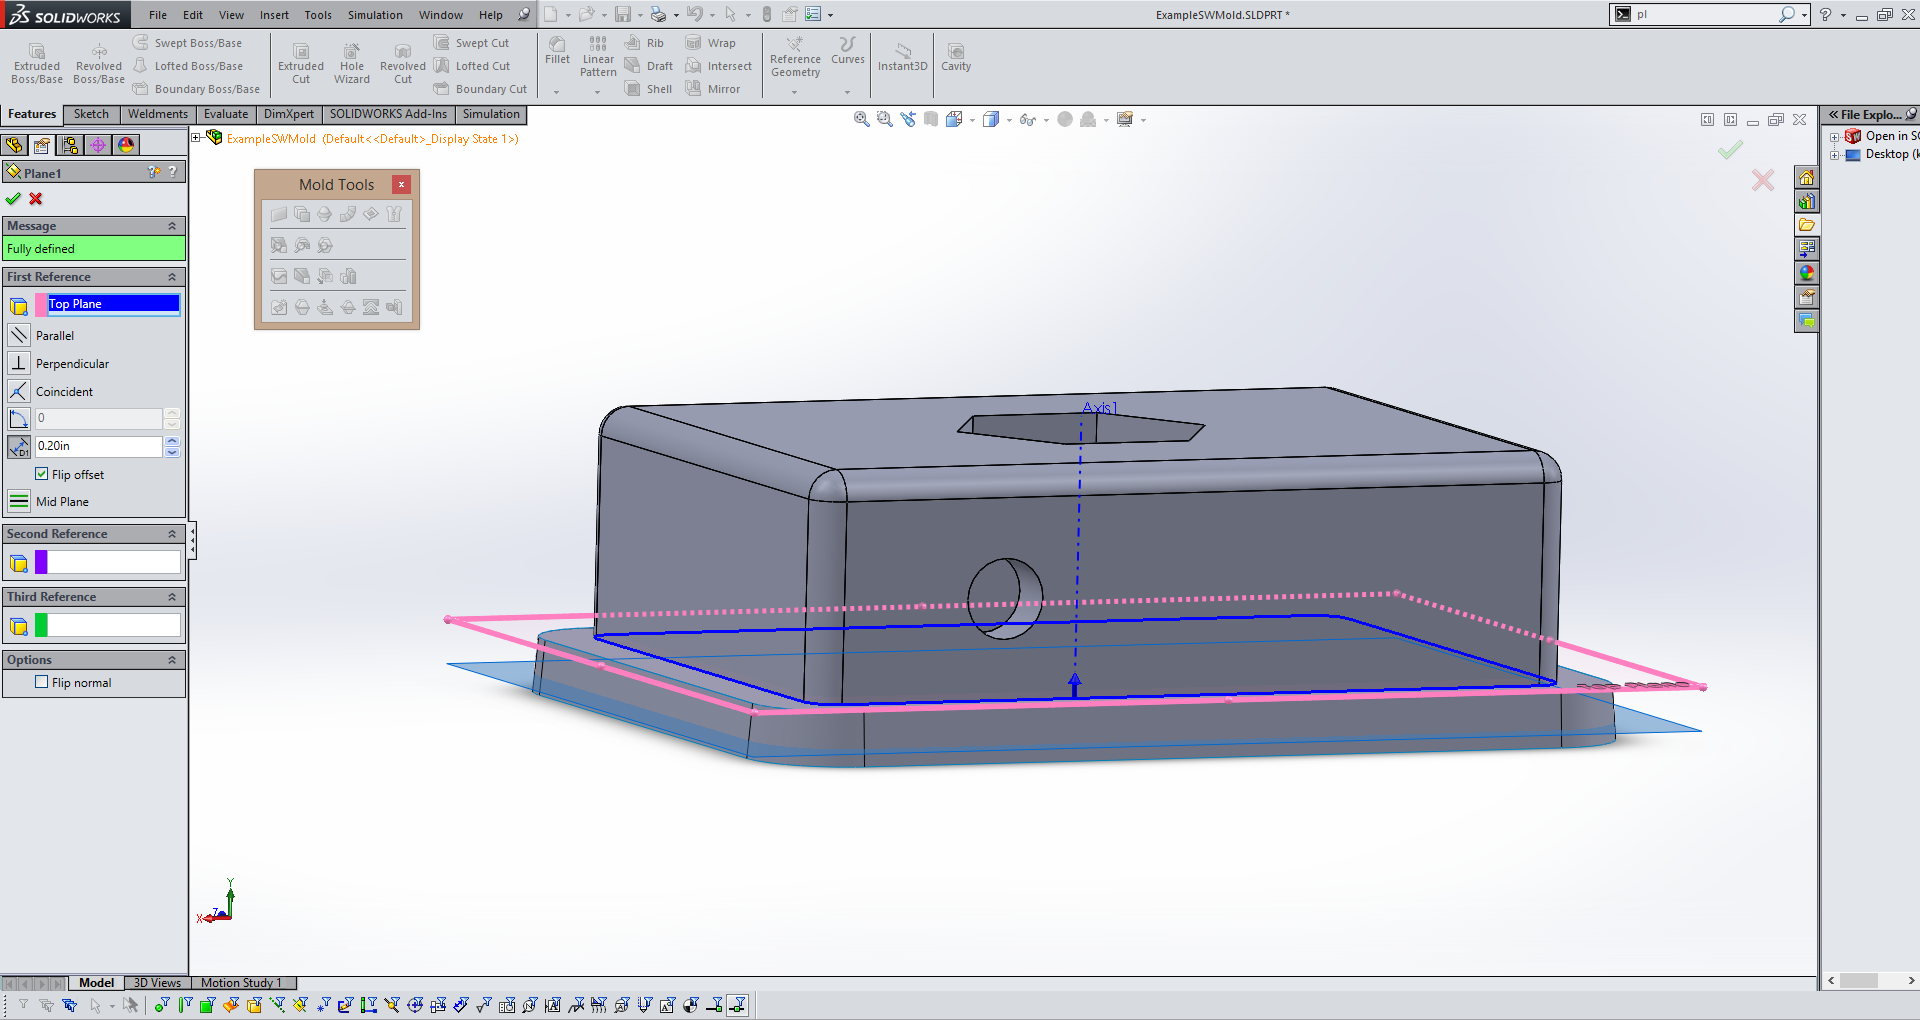Select the Wrap feature tool
The height and width of the screenshot is (1020, 1920).
711,43
